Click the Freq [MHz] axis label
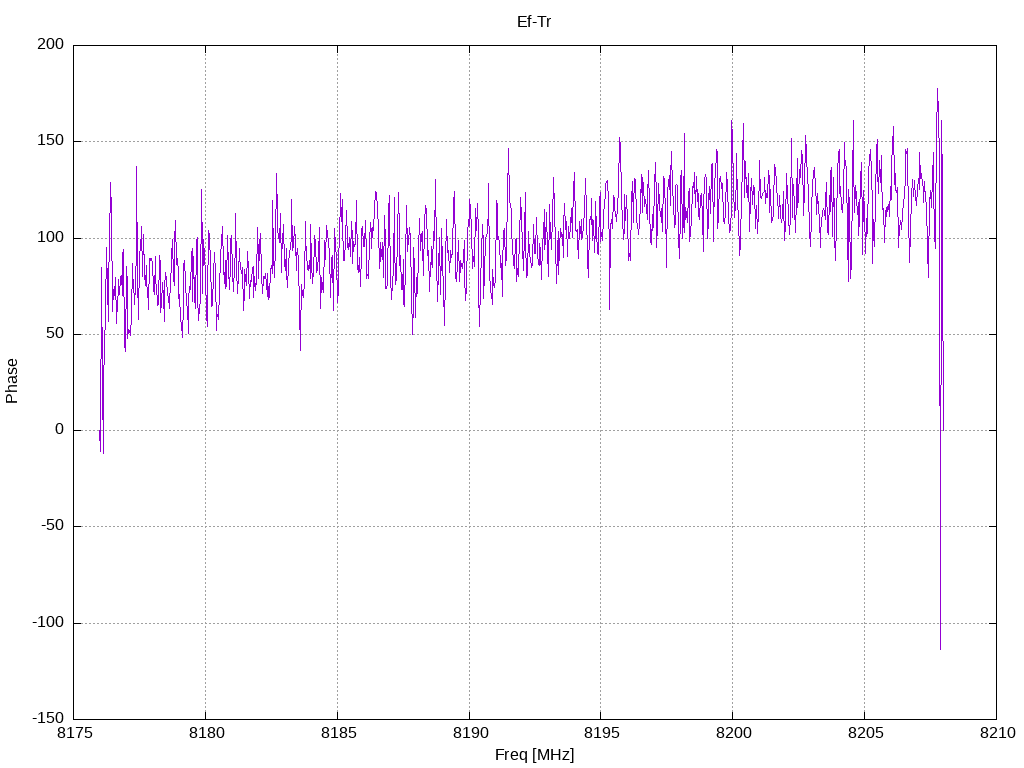Image resolution: width=1024 pixels, height=768 pixels. point(534,755)
